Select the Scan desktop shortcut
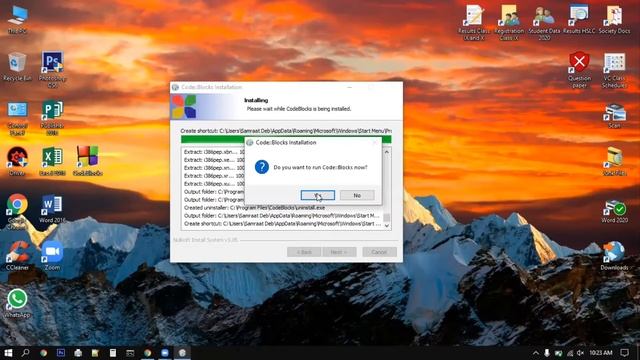The width and height of the screenshot is (640, 360). pyautogui.click(x=615, y=116)
